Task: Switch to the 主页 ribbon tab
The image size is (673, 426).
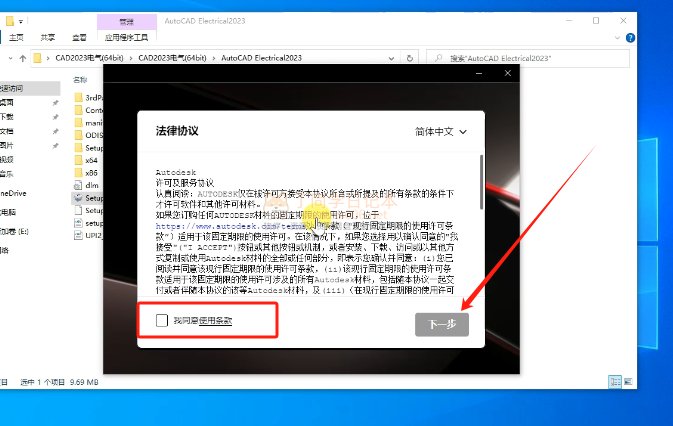Action: [x=16, y=38]
